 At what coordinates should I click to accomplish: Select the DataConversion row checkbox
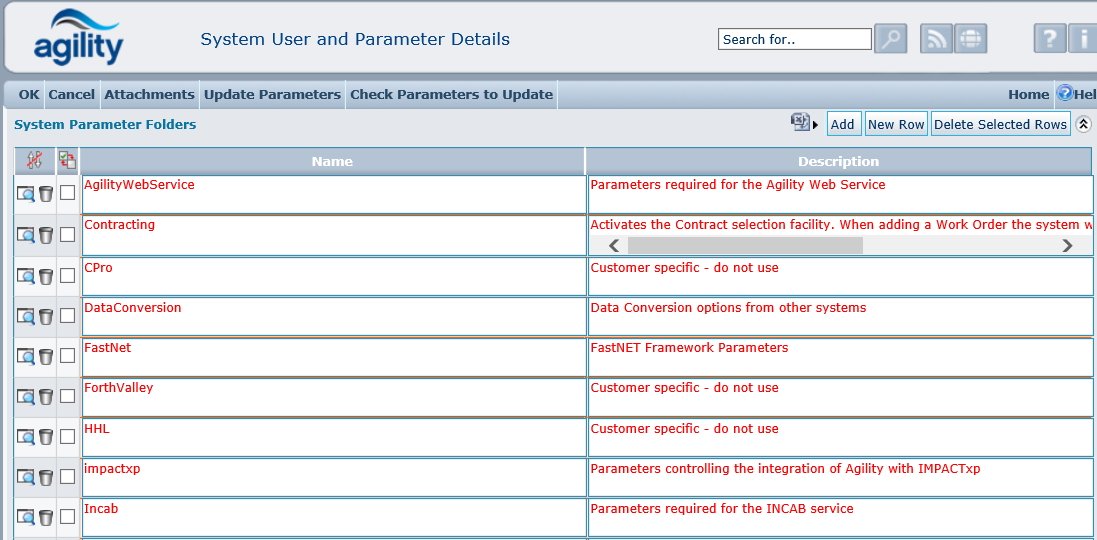point(67,315)
